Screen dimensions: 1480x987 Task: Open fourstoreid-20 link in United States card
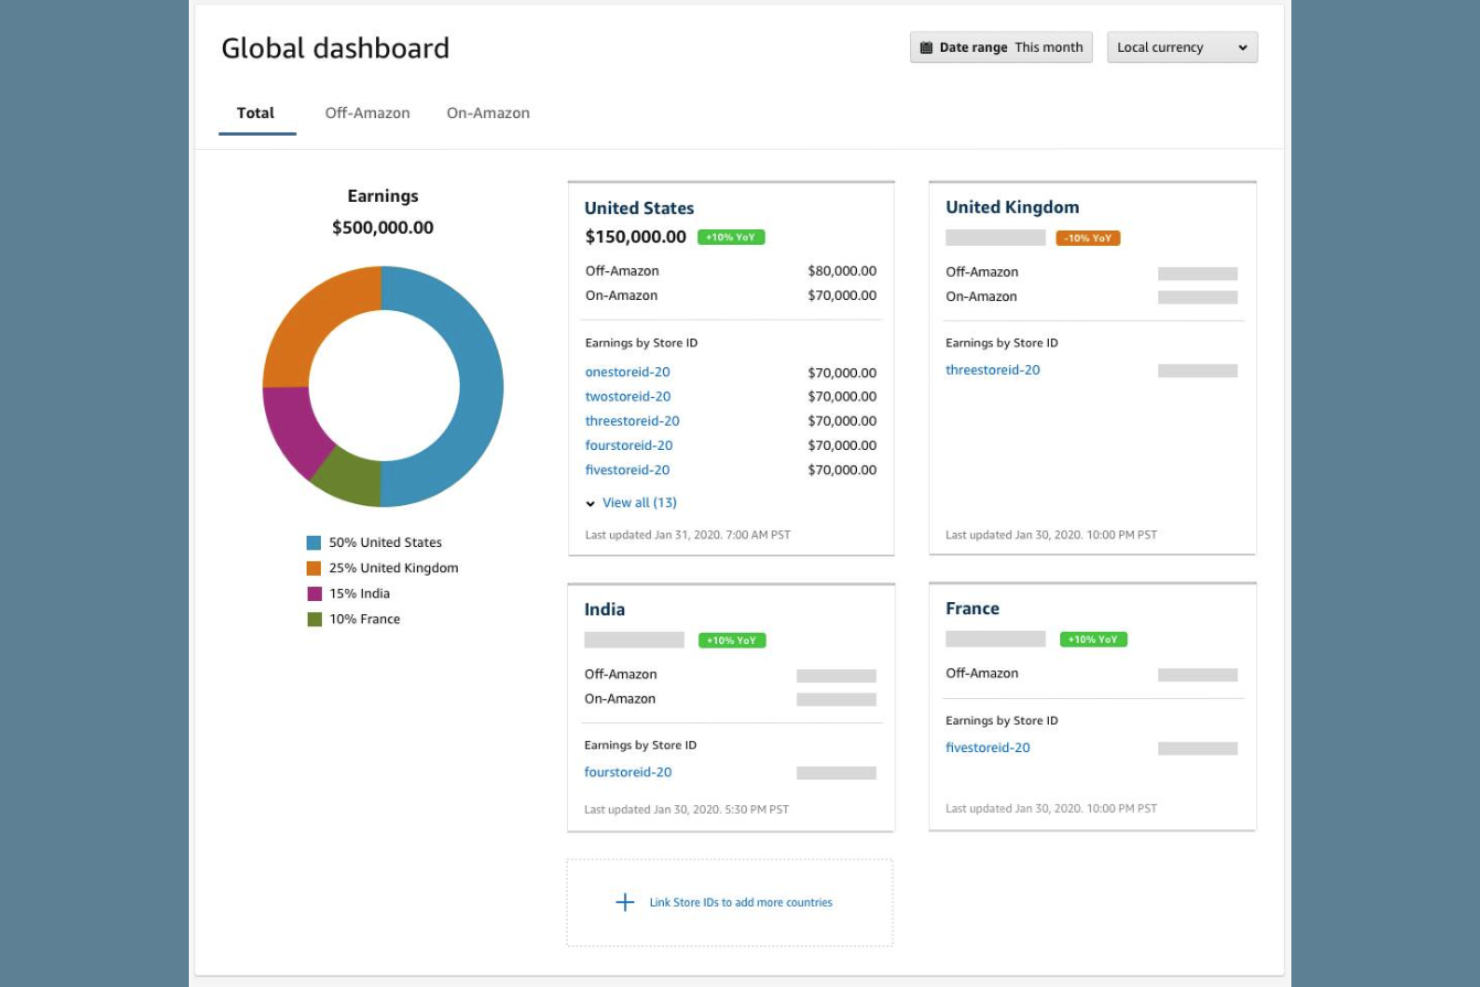pos(629,445)
